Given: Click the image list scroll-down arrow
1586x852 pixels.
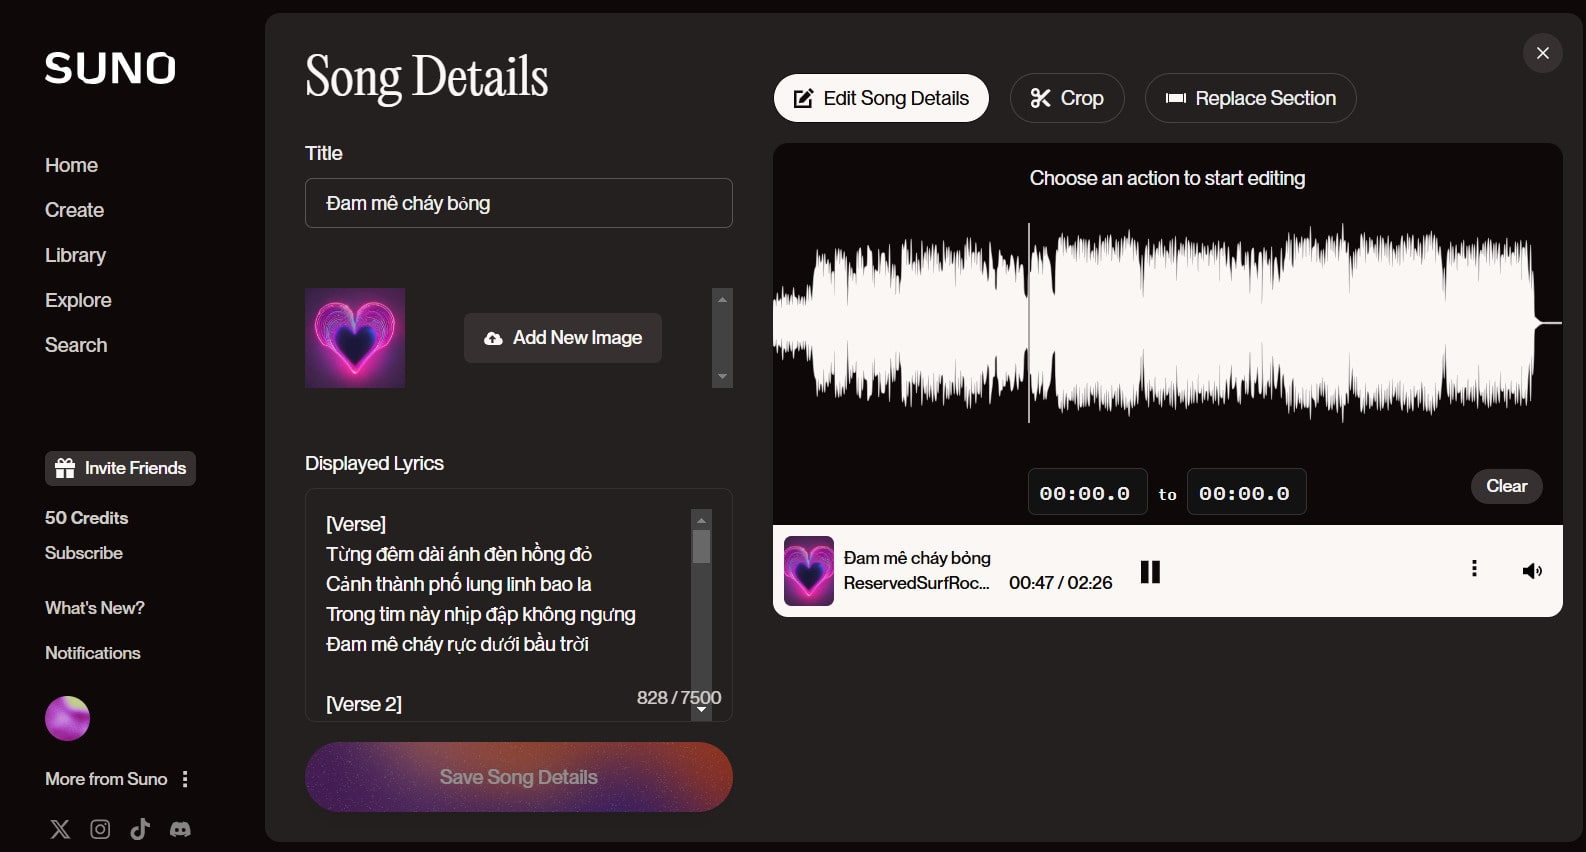Looking at the screenshot, I should [x=722, y=377].
